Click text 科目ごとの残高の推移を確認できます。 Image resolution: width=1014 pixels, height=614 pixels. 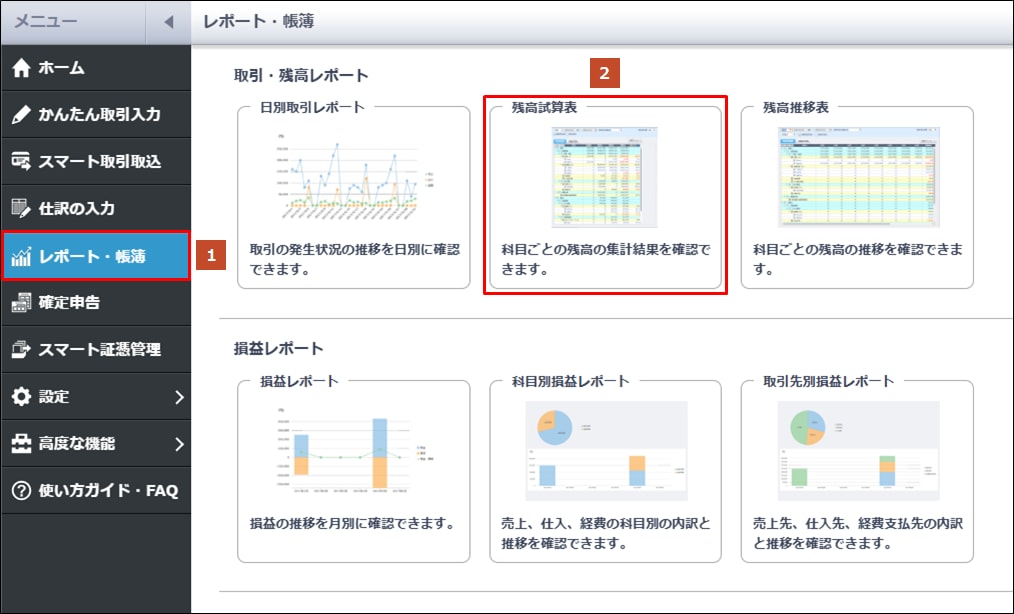pyautogui.click(x=858, y=259)
